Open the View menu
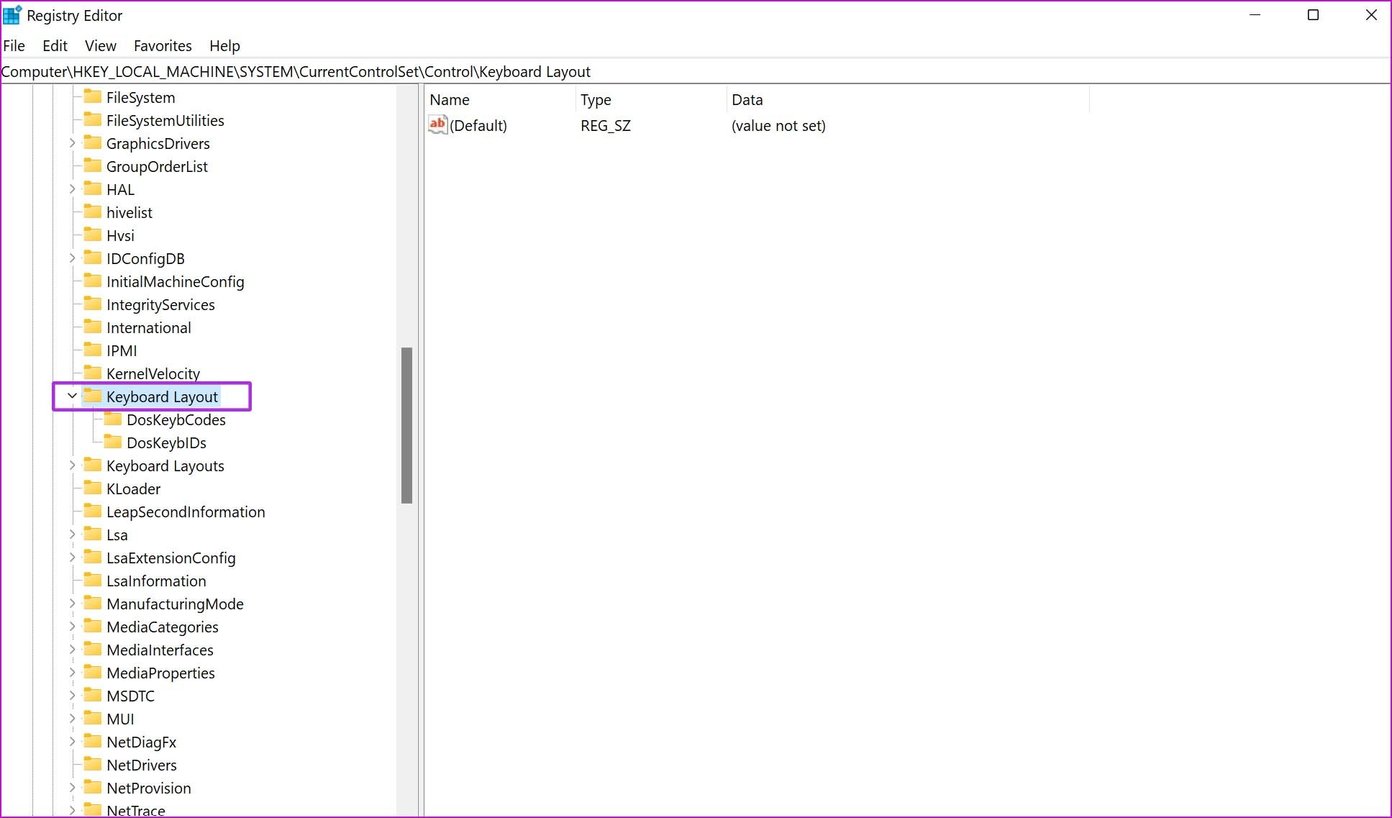Image resolution: width=1392 pixels, height=818 pixels. [100, 46]
